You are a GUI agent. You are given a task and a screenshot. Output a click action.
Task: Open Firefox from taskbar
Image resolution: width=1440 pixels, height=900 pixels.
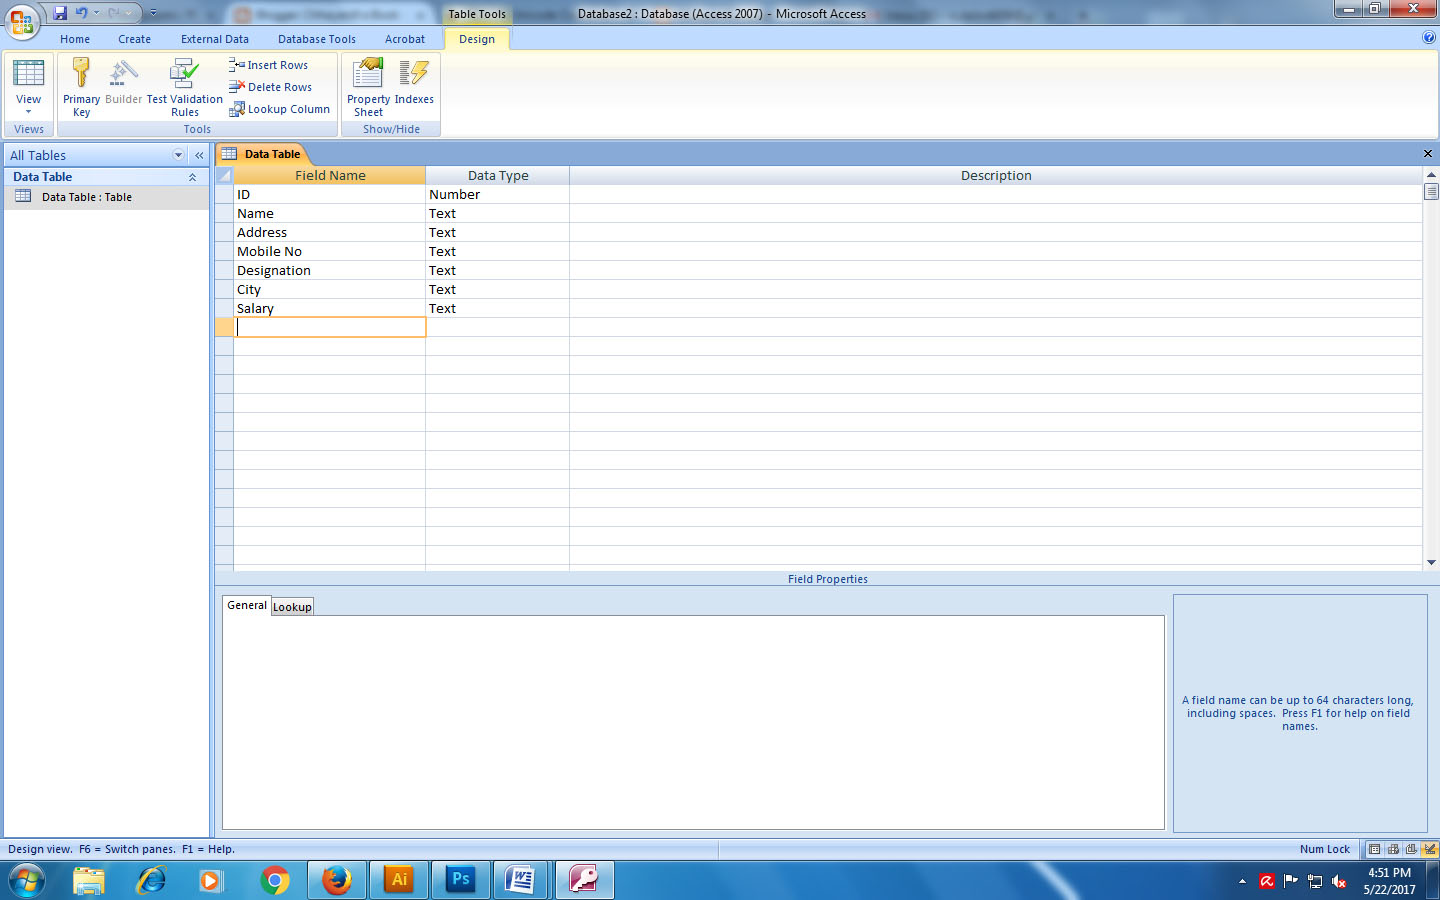tap(337, 881)
